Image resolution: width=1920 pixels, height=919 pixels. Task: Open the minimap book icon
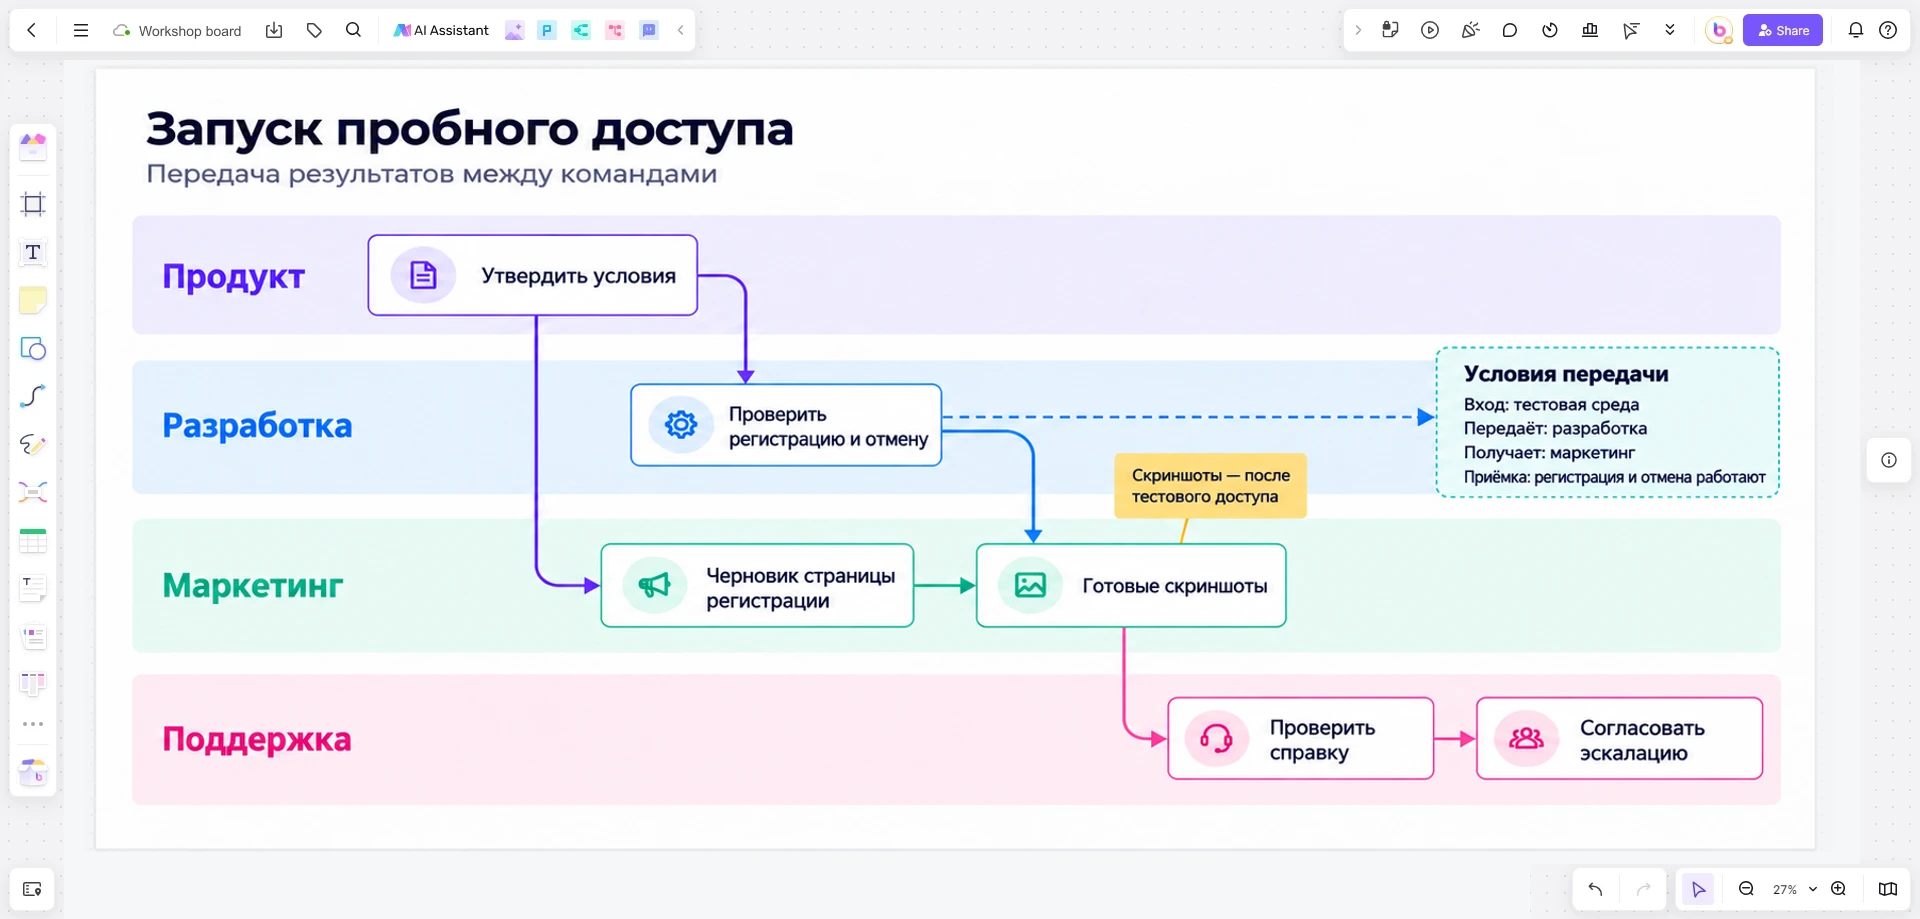point(1888,889)
